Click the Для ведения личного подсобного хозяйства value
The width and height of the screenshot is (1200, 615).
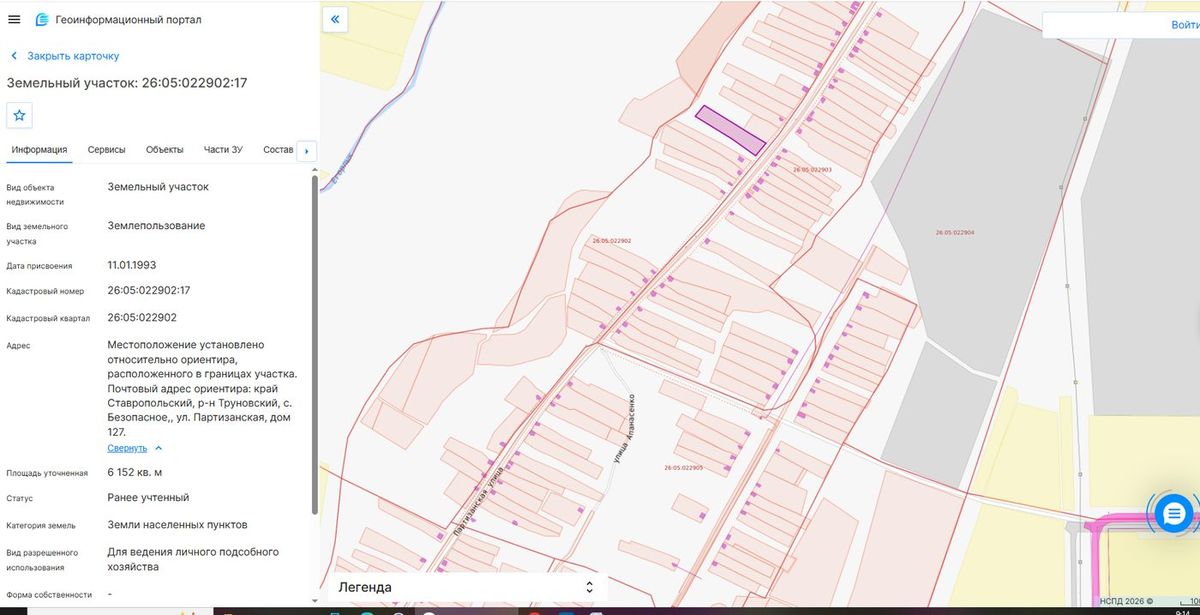coord(193,559)
